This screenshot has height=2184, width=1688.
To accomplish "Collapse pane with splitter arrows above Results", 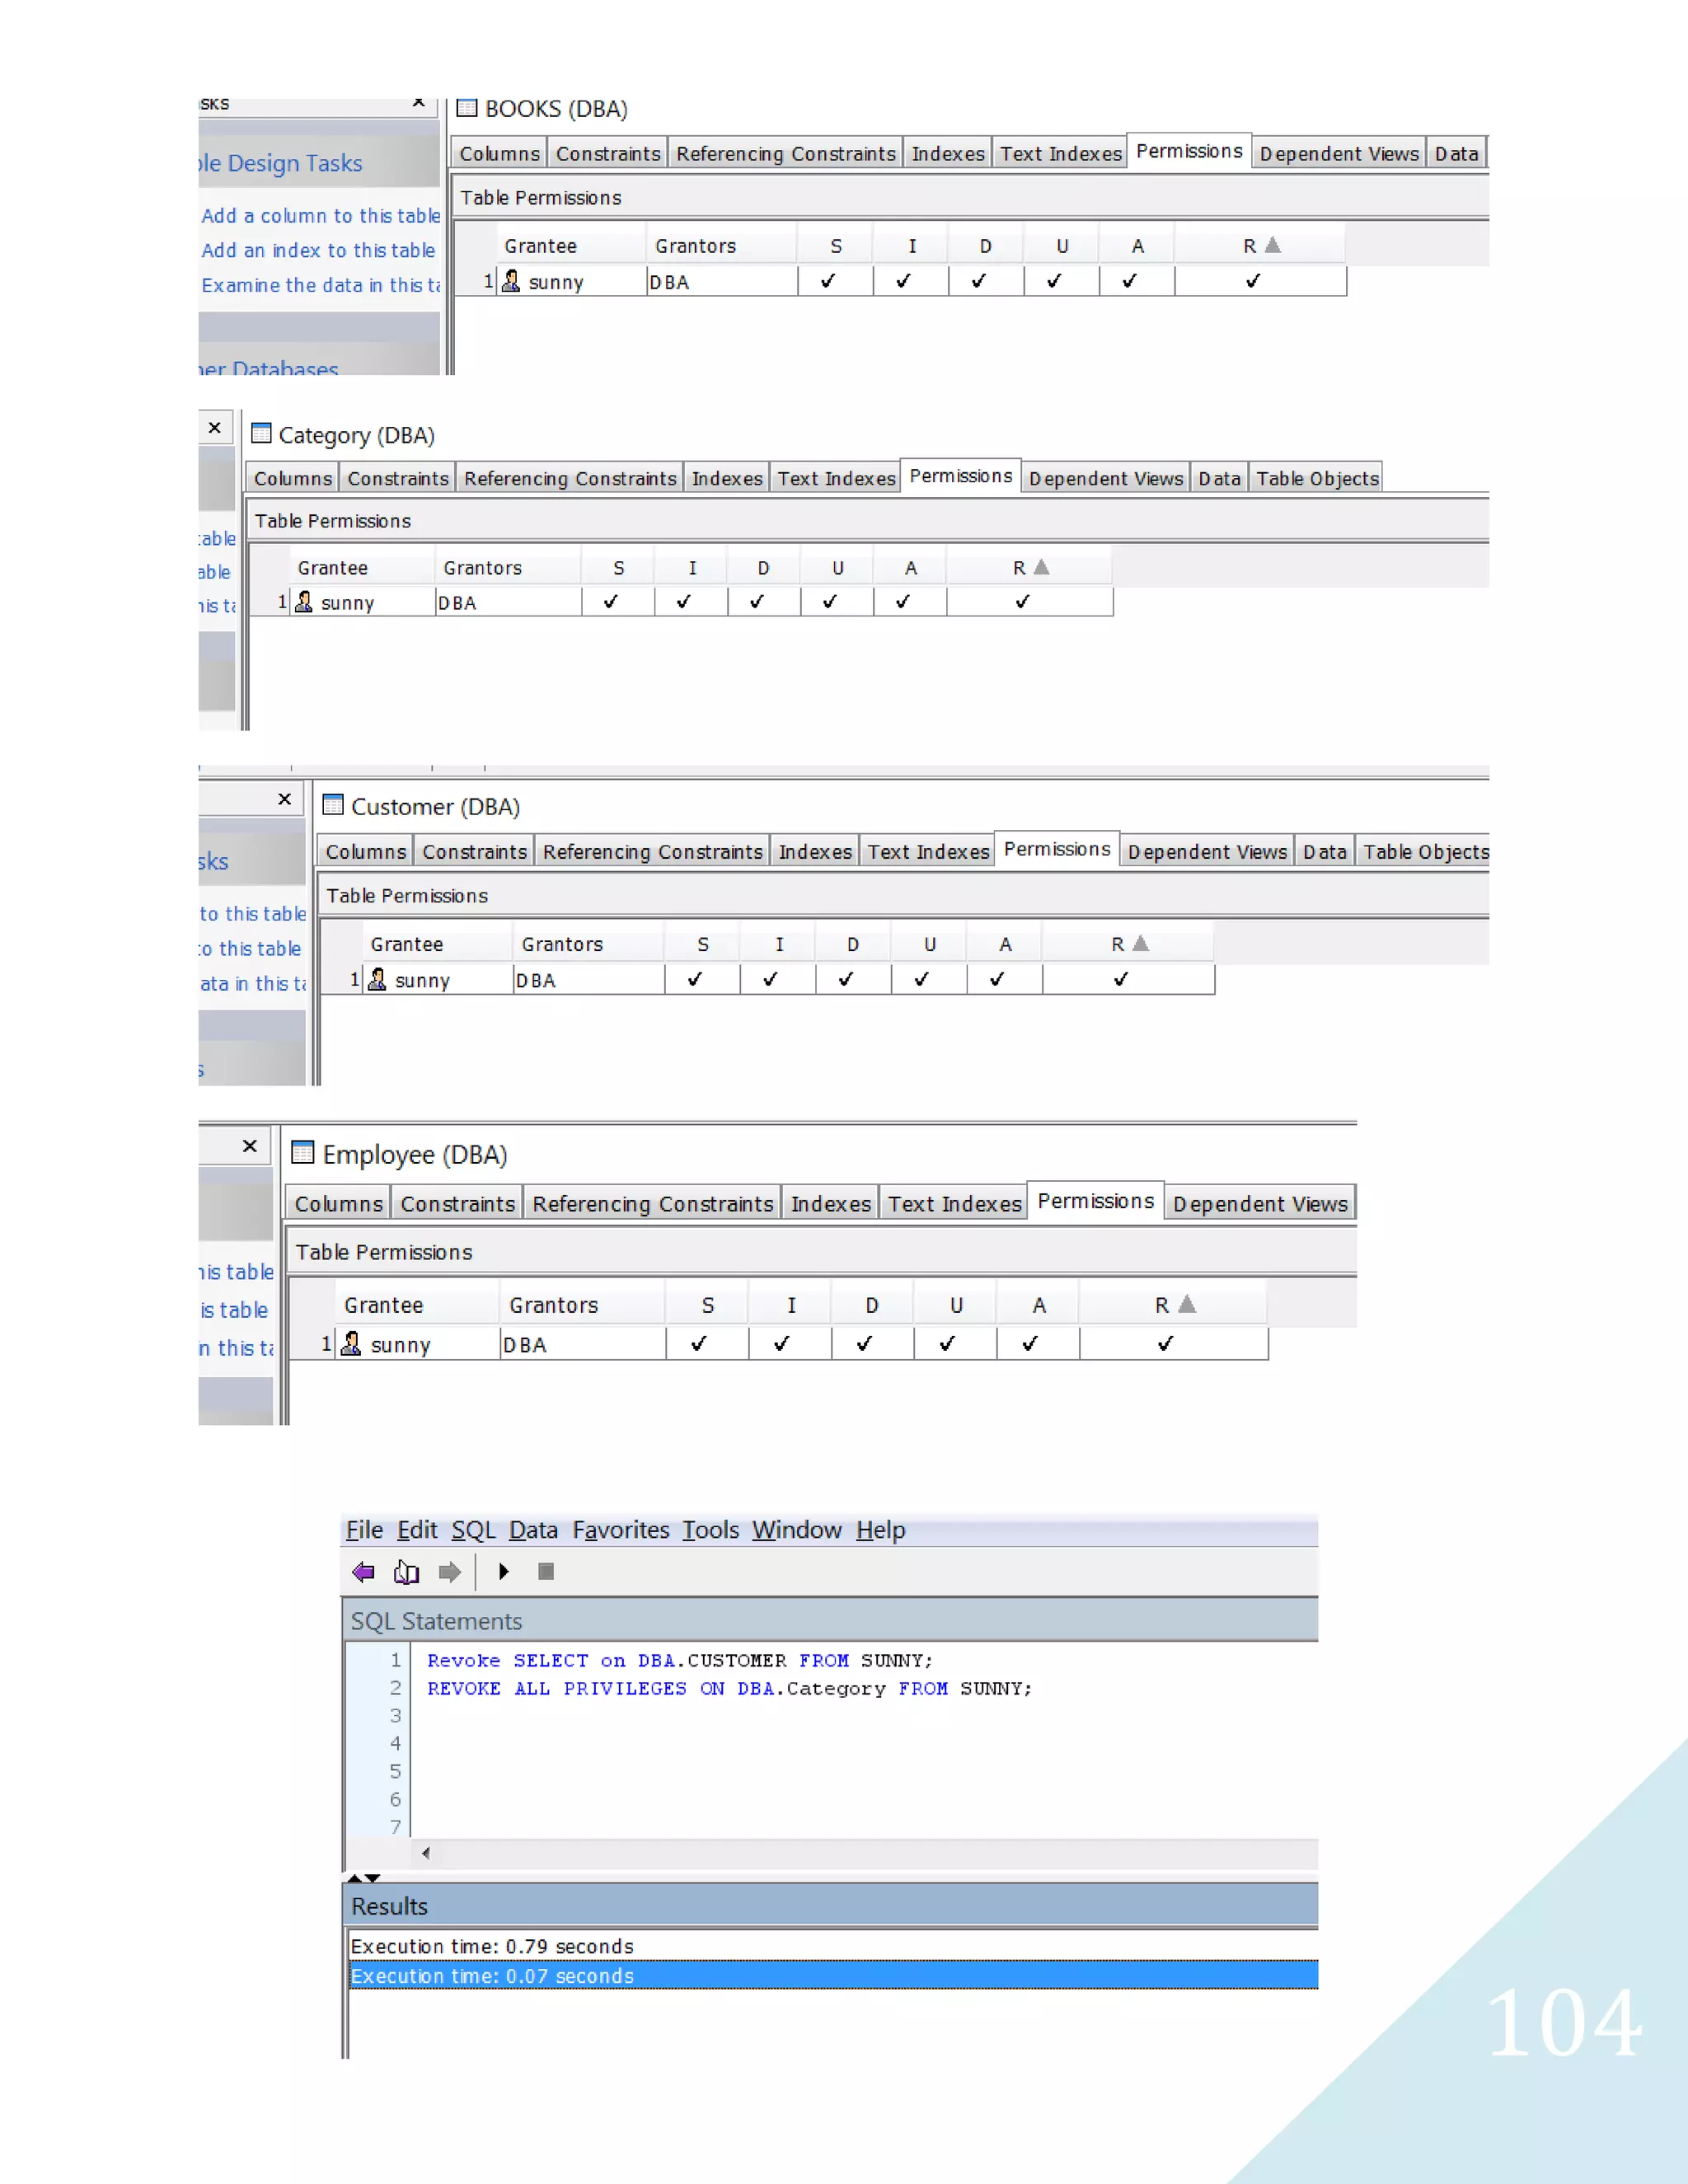I will (363, 1878).
